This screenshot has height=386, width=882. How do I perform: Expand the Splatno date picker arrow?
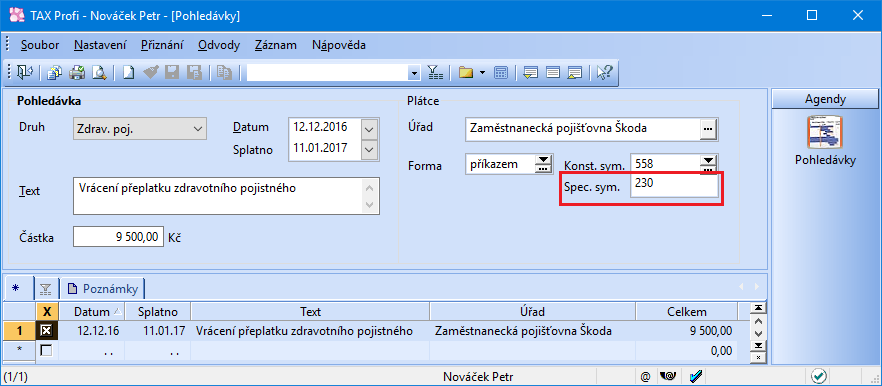(x=369, y=150)
